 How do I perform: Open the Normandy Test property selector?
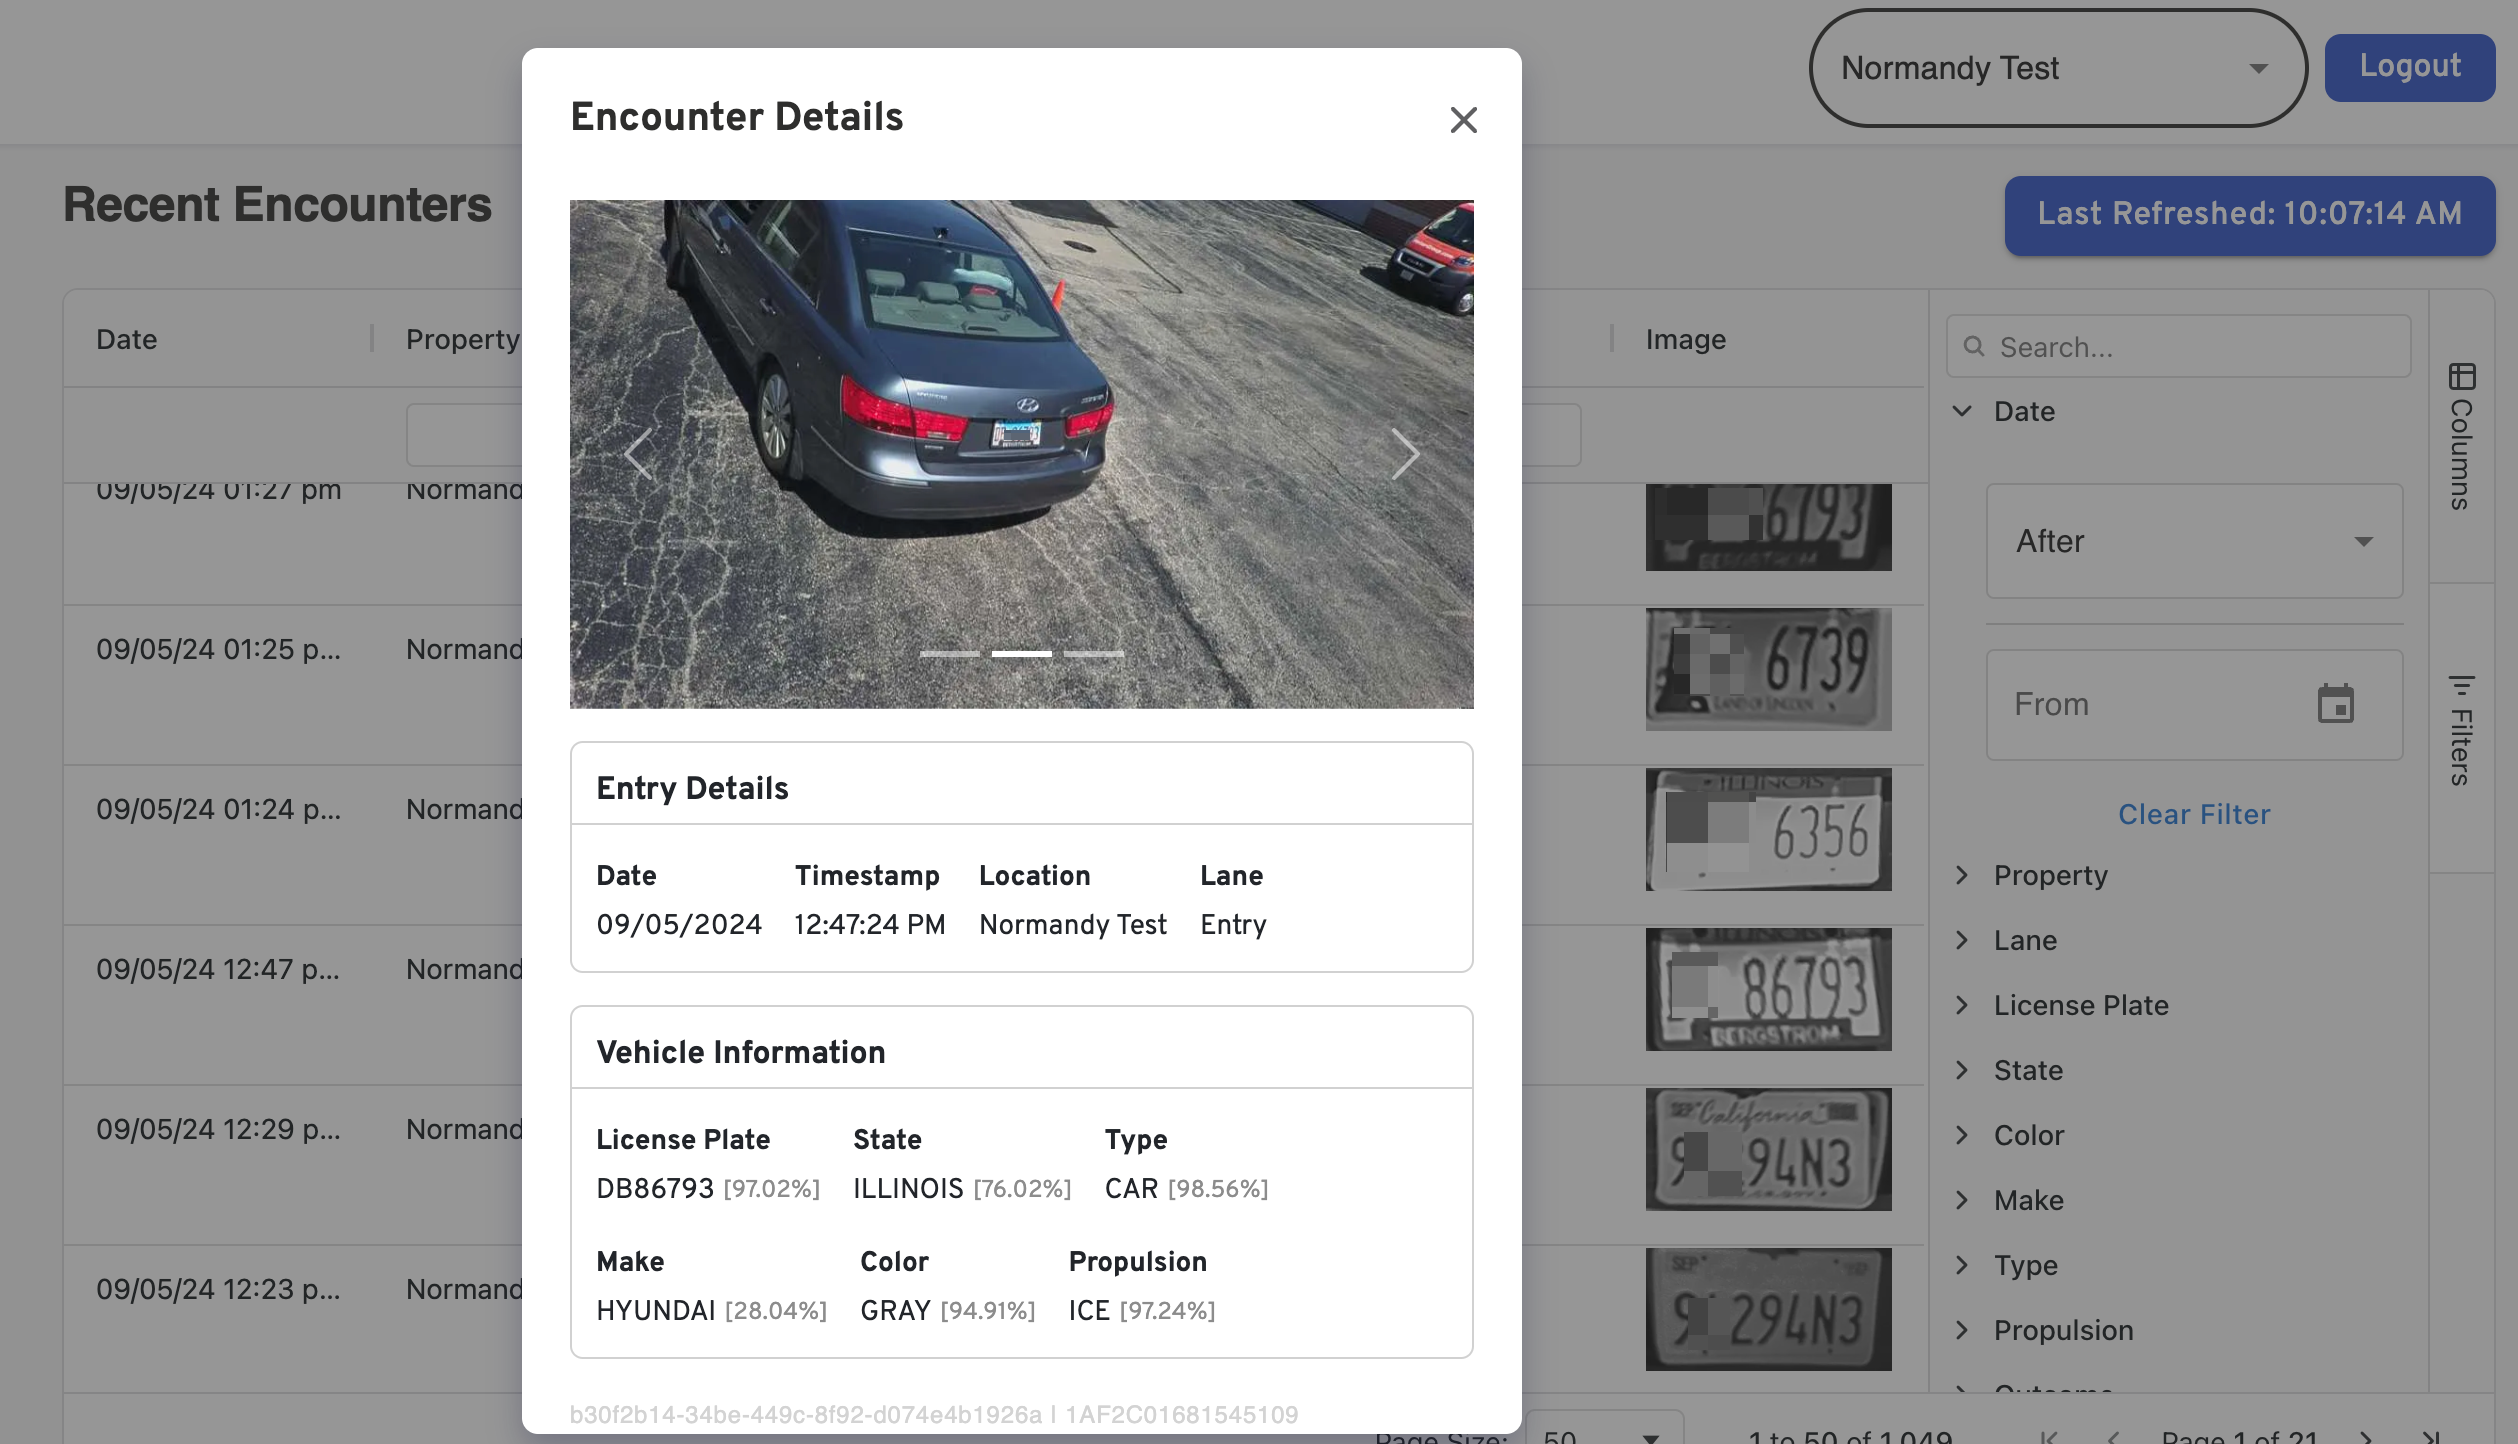pyautogui.click(x=2057, y=68)
